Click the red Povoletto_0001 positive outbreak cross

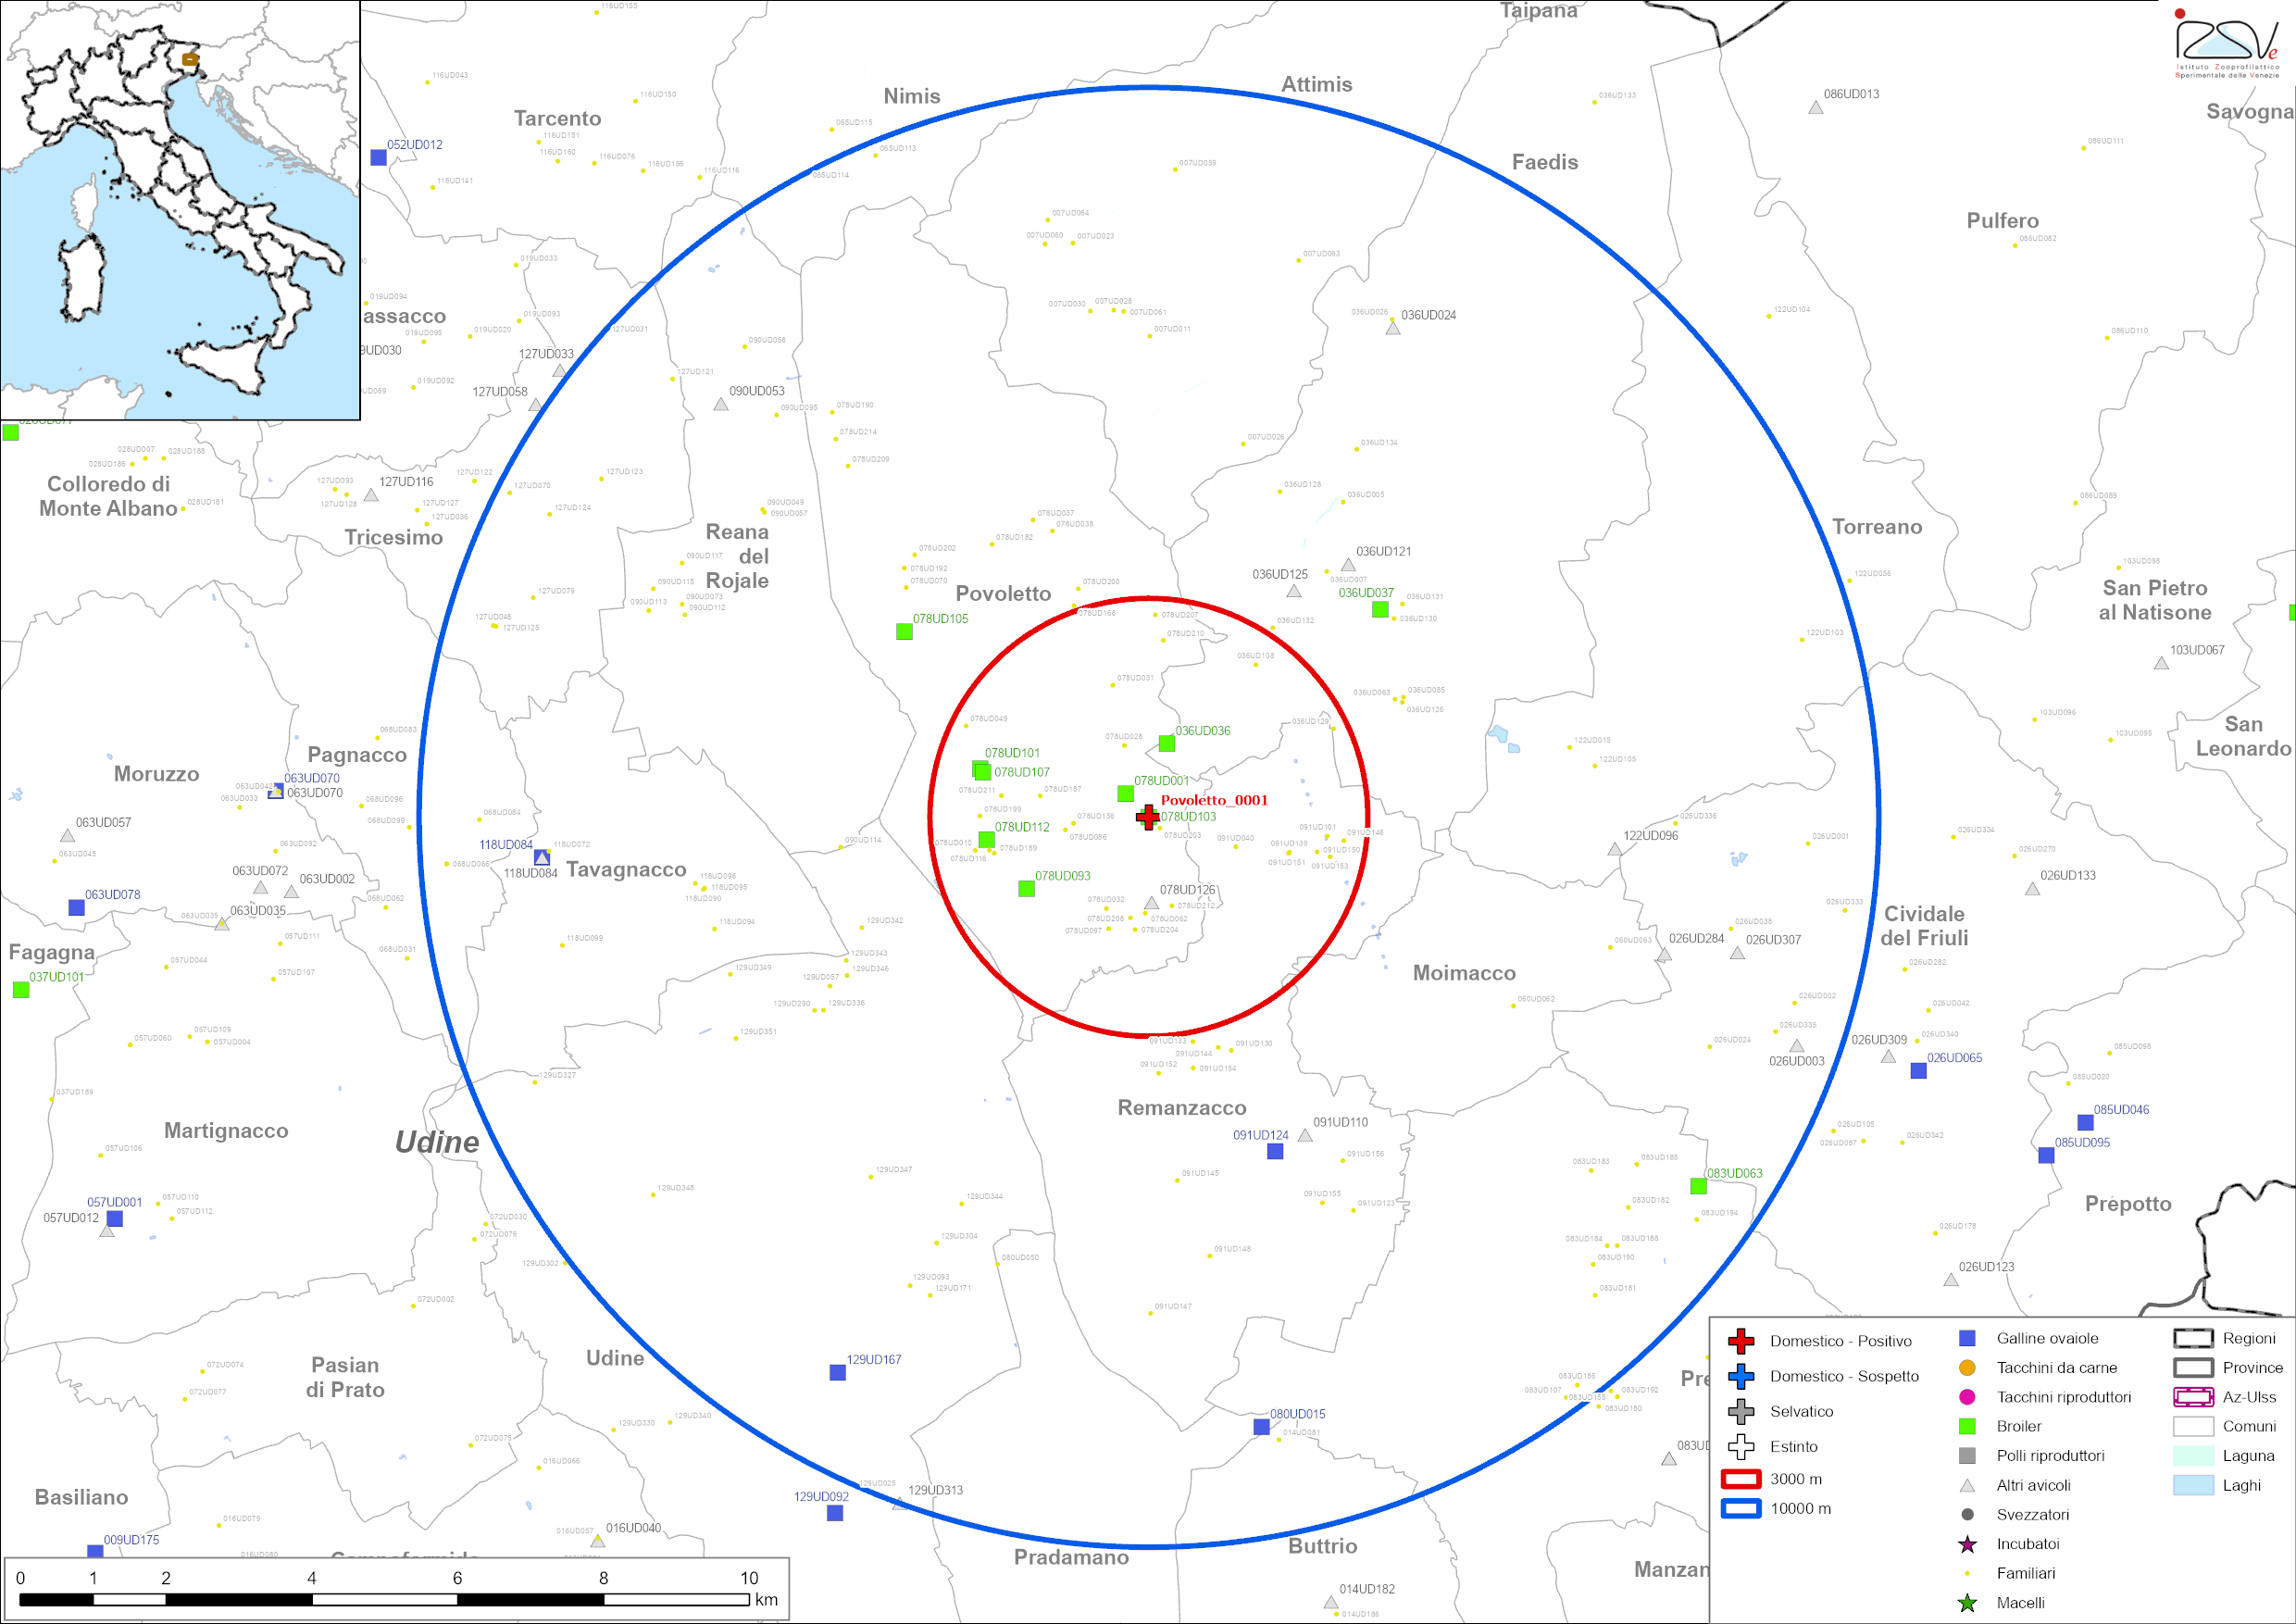1147,817
